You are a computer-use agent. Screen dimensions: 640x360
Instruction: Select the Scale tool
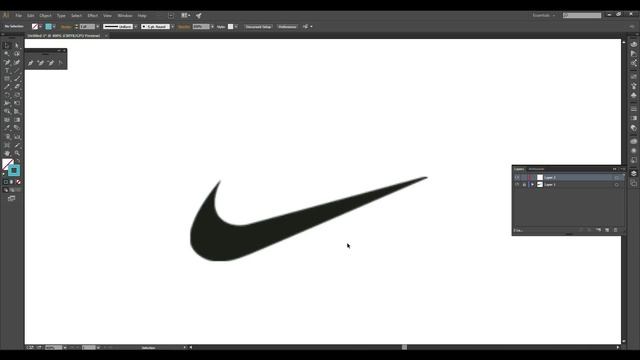pyautogui.click(x=17, y=95)
